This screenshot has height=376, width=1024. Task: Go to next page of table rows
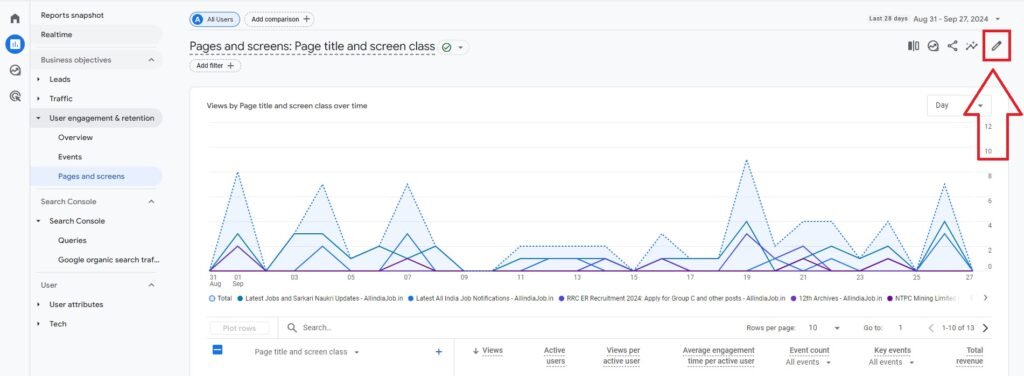tap(985, 328)
